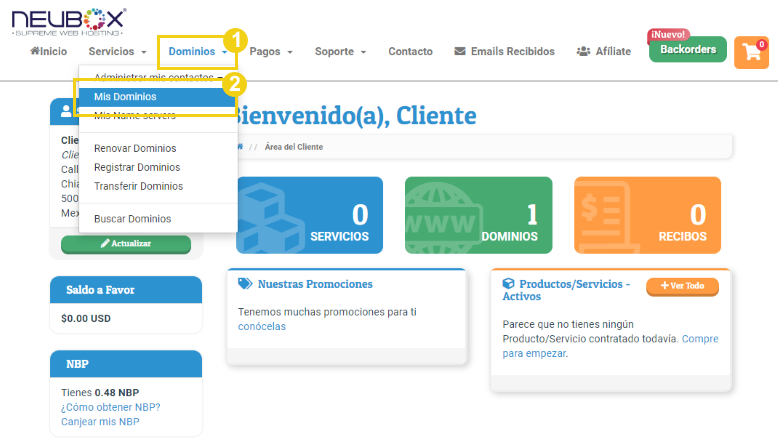Open the Contacto page
The width and height of the screenshot is (778, 445).
tap(410, 51)
